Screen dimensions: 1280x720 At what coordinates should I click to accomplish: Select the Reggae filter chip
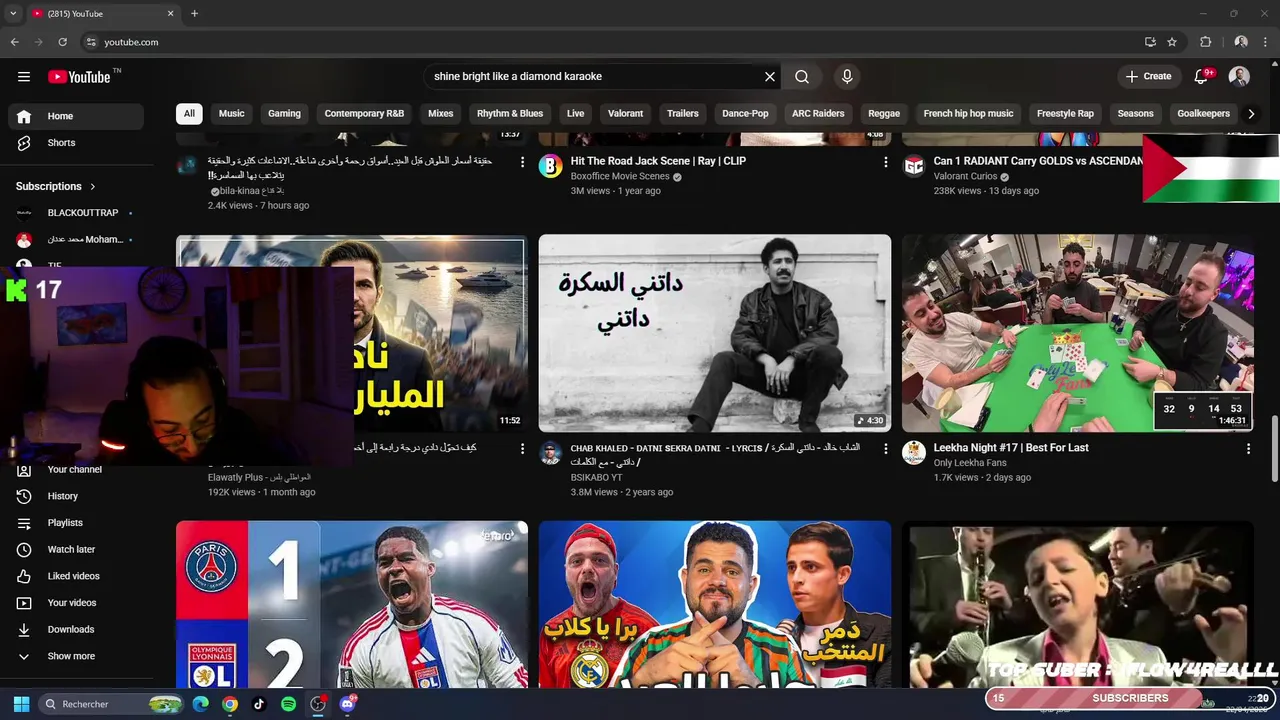[884, 113]
